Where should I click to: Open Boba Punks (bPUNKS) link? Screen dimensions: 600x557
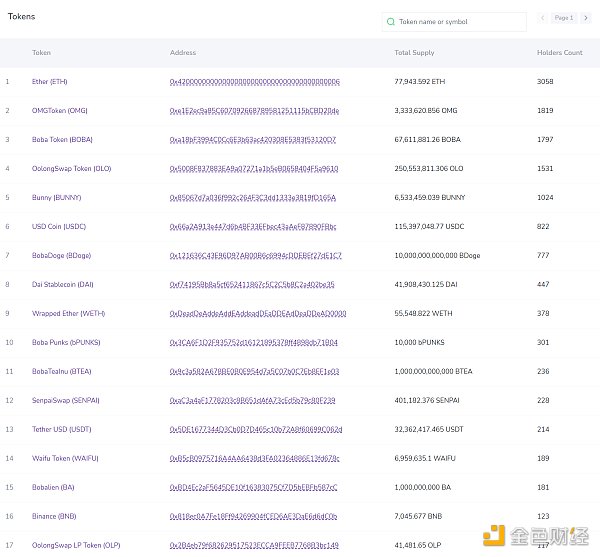[66, 342]
